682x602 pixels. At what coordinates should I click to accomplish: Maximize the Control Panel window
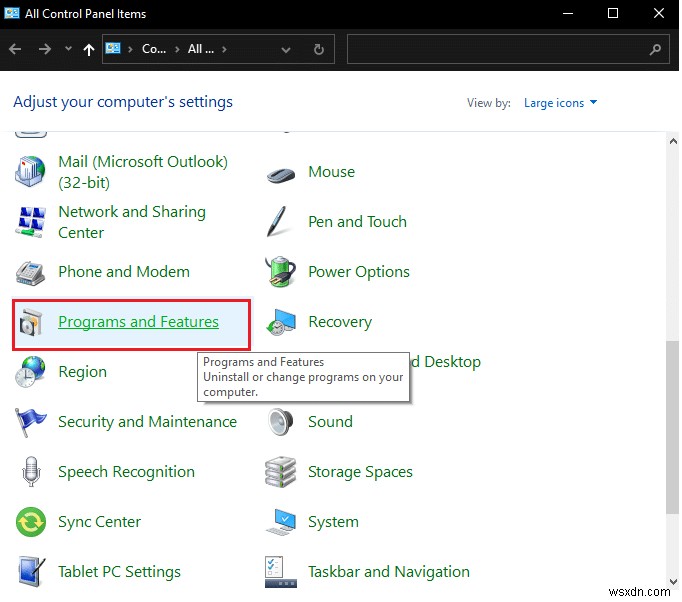tap(613, 13)
